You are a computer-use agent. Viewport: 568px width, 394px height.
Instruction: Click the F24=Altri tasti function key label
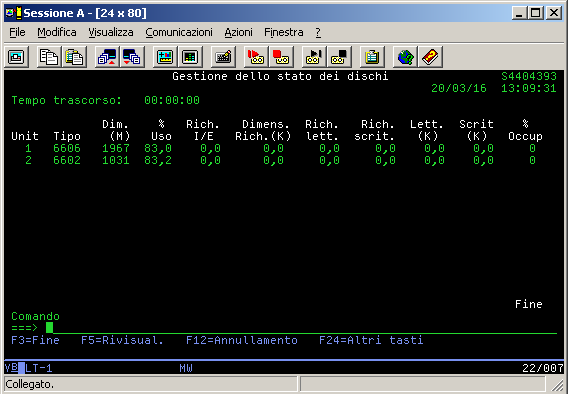[371, 340]
